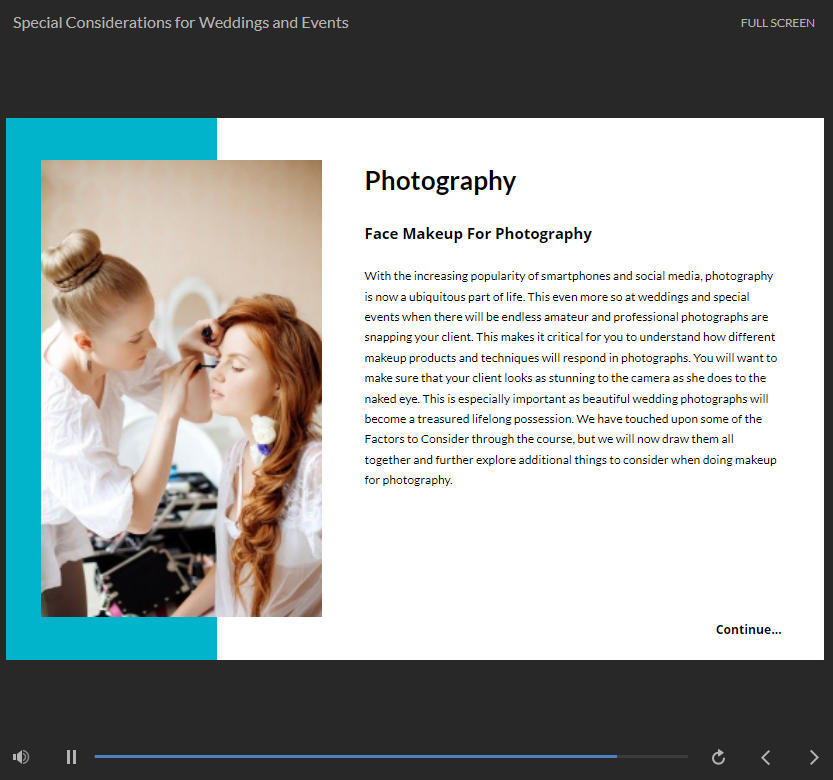Click the makeup case in the photo
Screen dimensions: 833x780
150,575
